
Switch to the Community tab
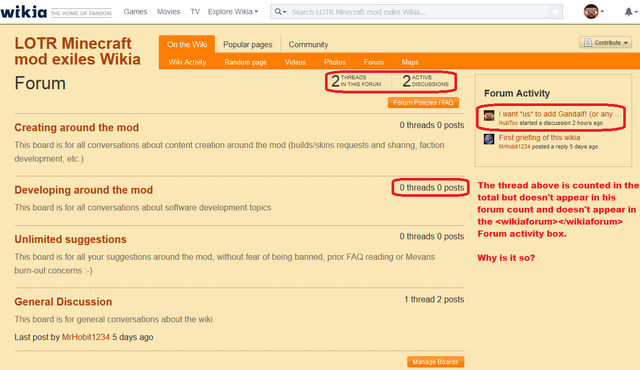click(x=308, y=44)
